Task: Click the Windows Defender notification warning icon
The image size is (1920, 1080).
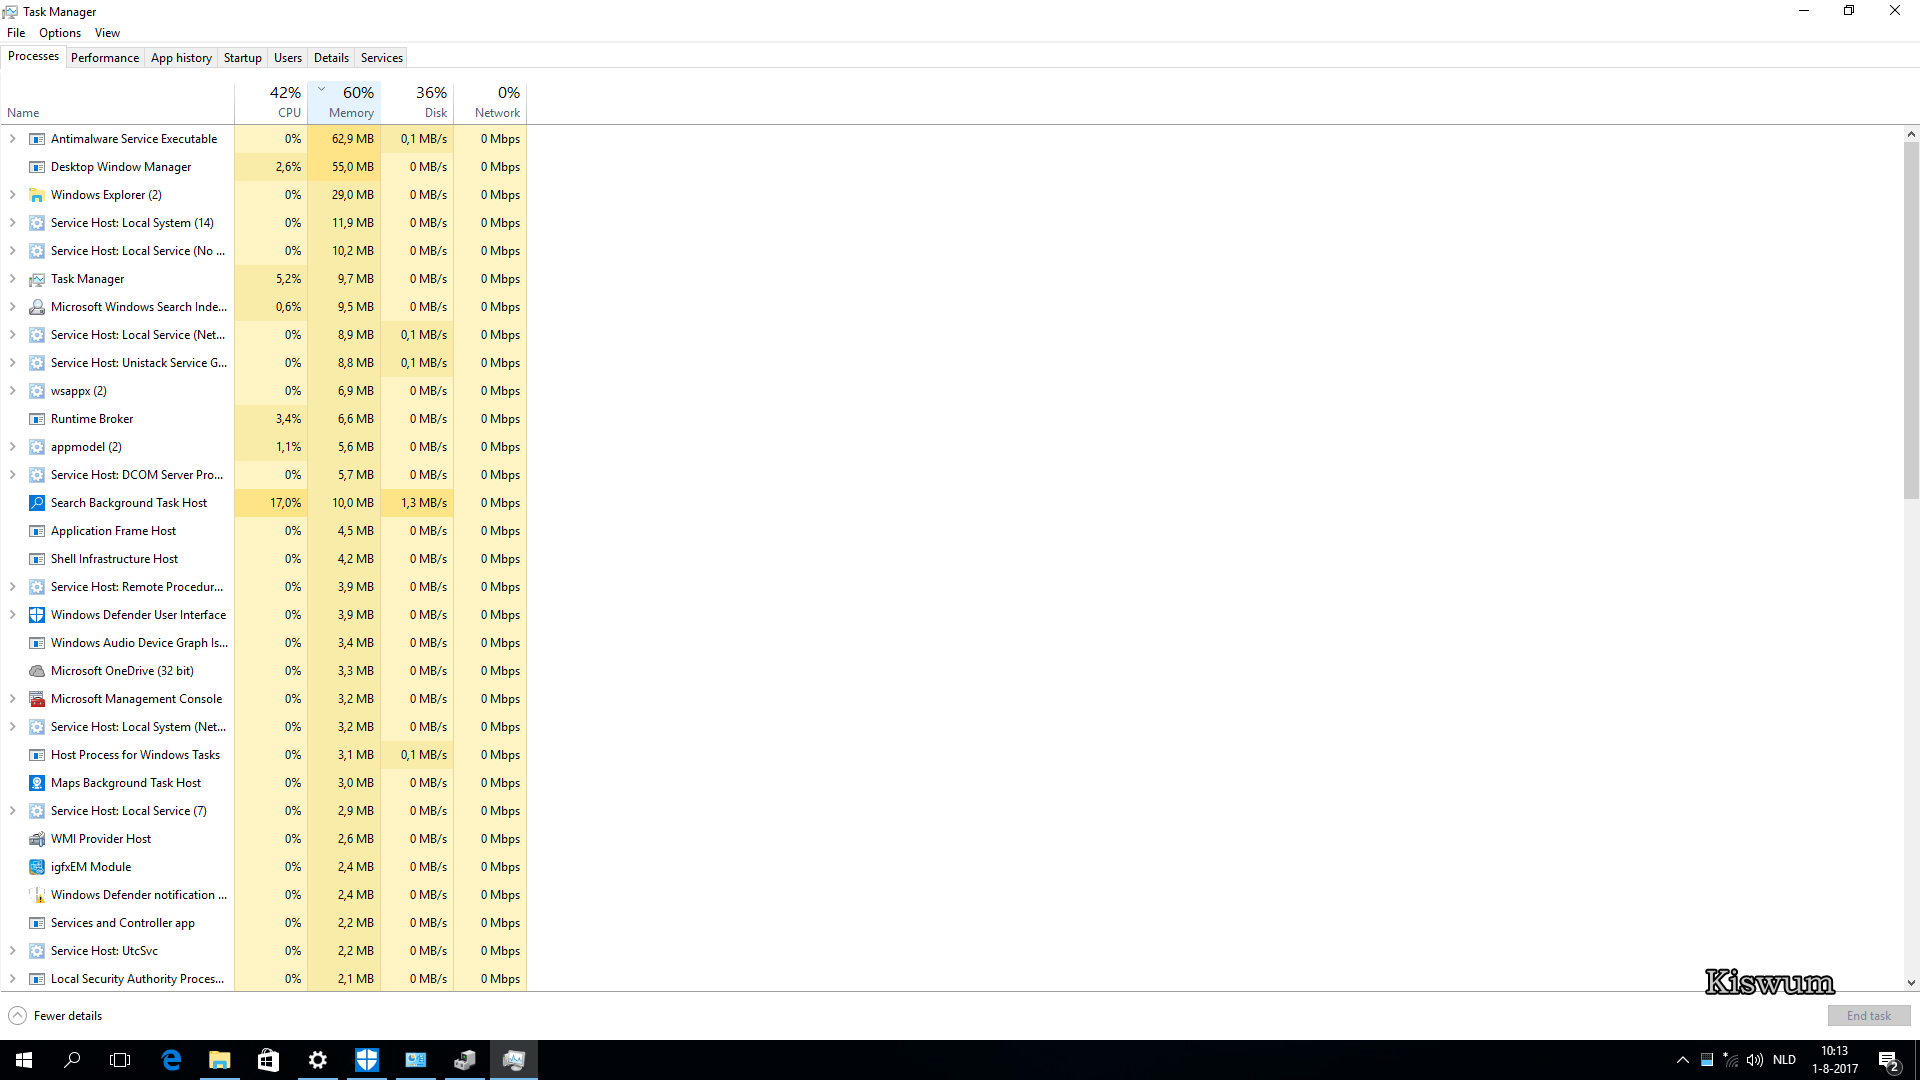Action: click(x=37, y=895)
